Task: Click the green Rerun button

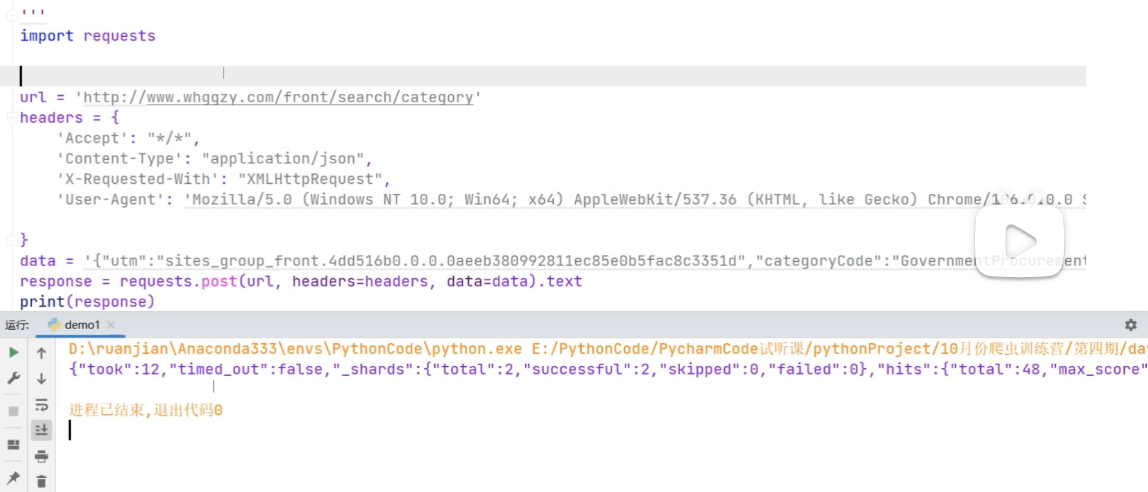Action: click(x=13, y=353)
